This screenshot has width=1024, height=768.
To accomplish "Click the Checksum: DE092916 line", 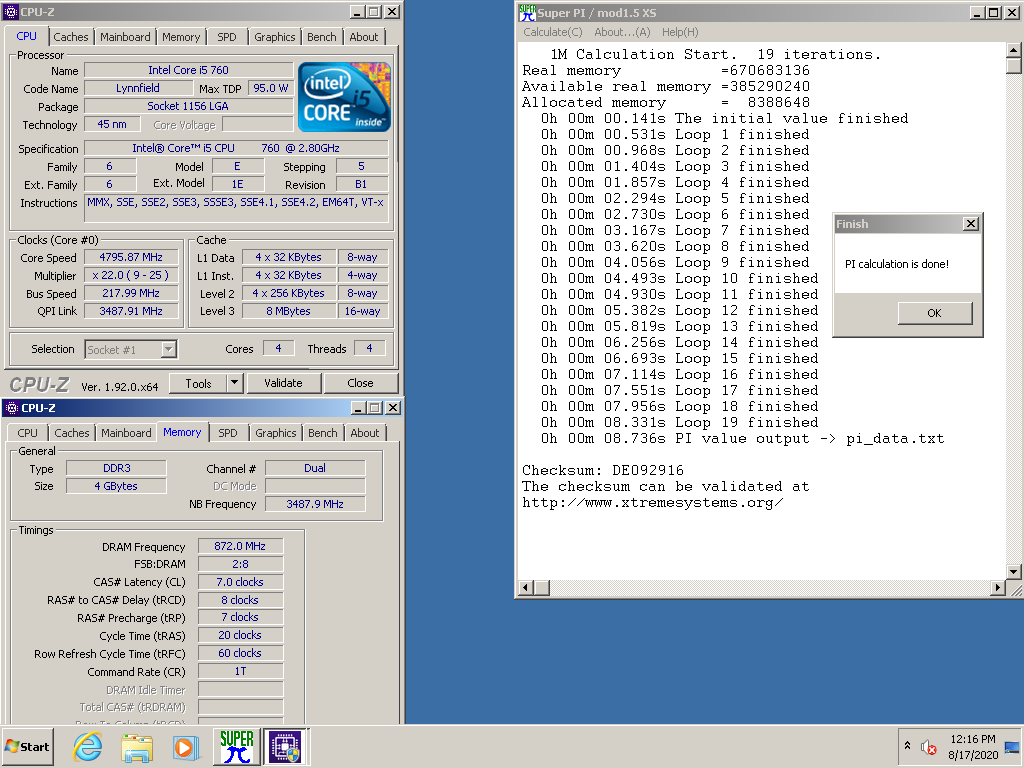I will click(602, 470).
